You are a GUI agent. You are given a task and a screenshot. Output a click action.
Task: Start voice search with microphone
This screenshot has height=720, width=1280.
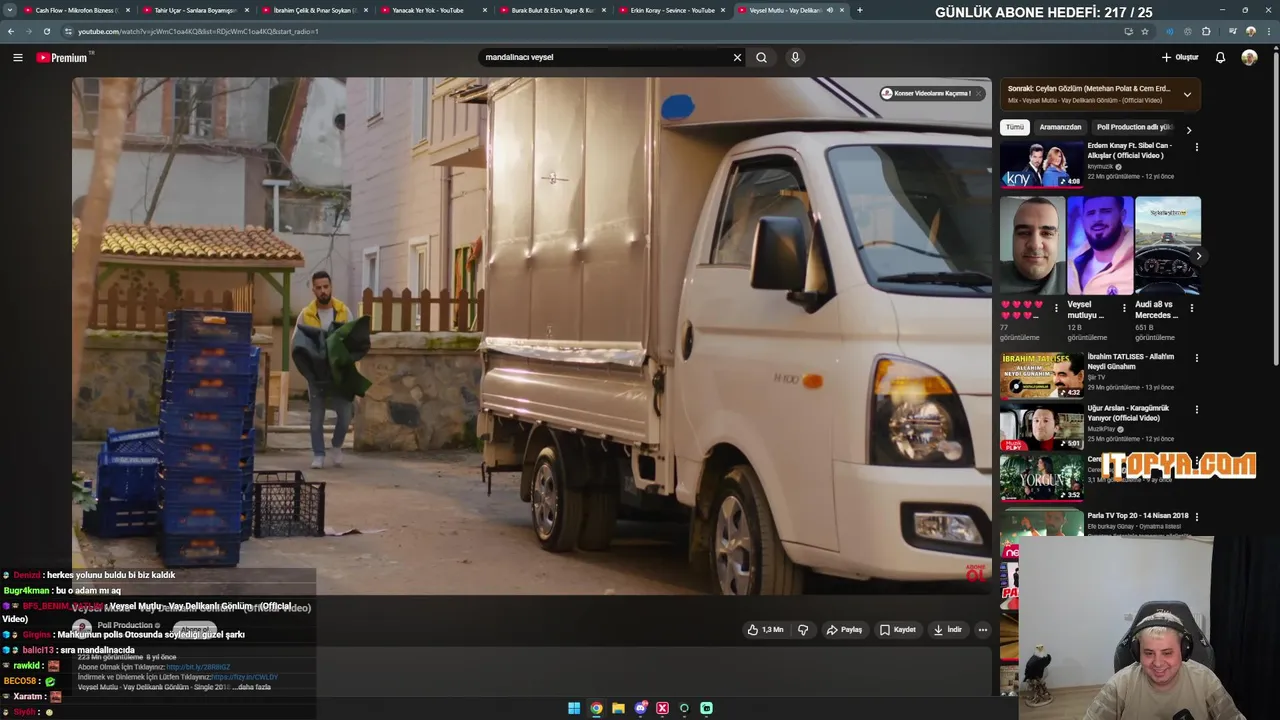pyautogui.click(x=795, y=57)
